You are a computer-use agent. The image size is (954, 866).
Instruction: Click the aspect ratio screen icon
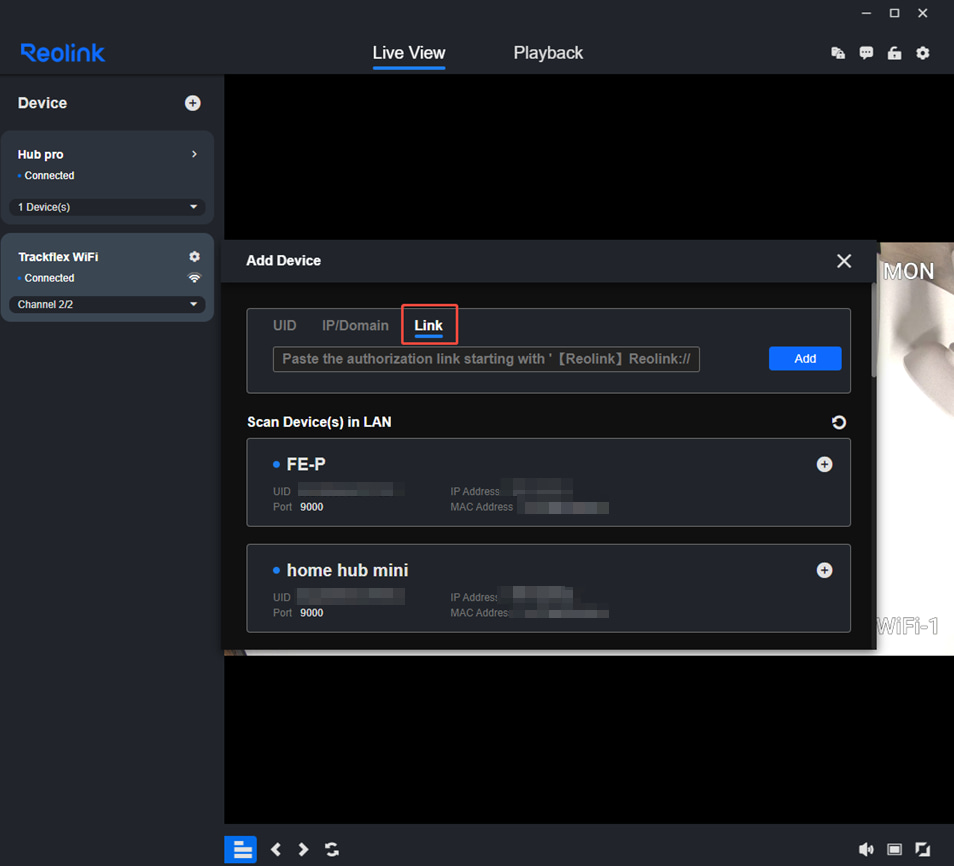pos(894,849)
